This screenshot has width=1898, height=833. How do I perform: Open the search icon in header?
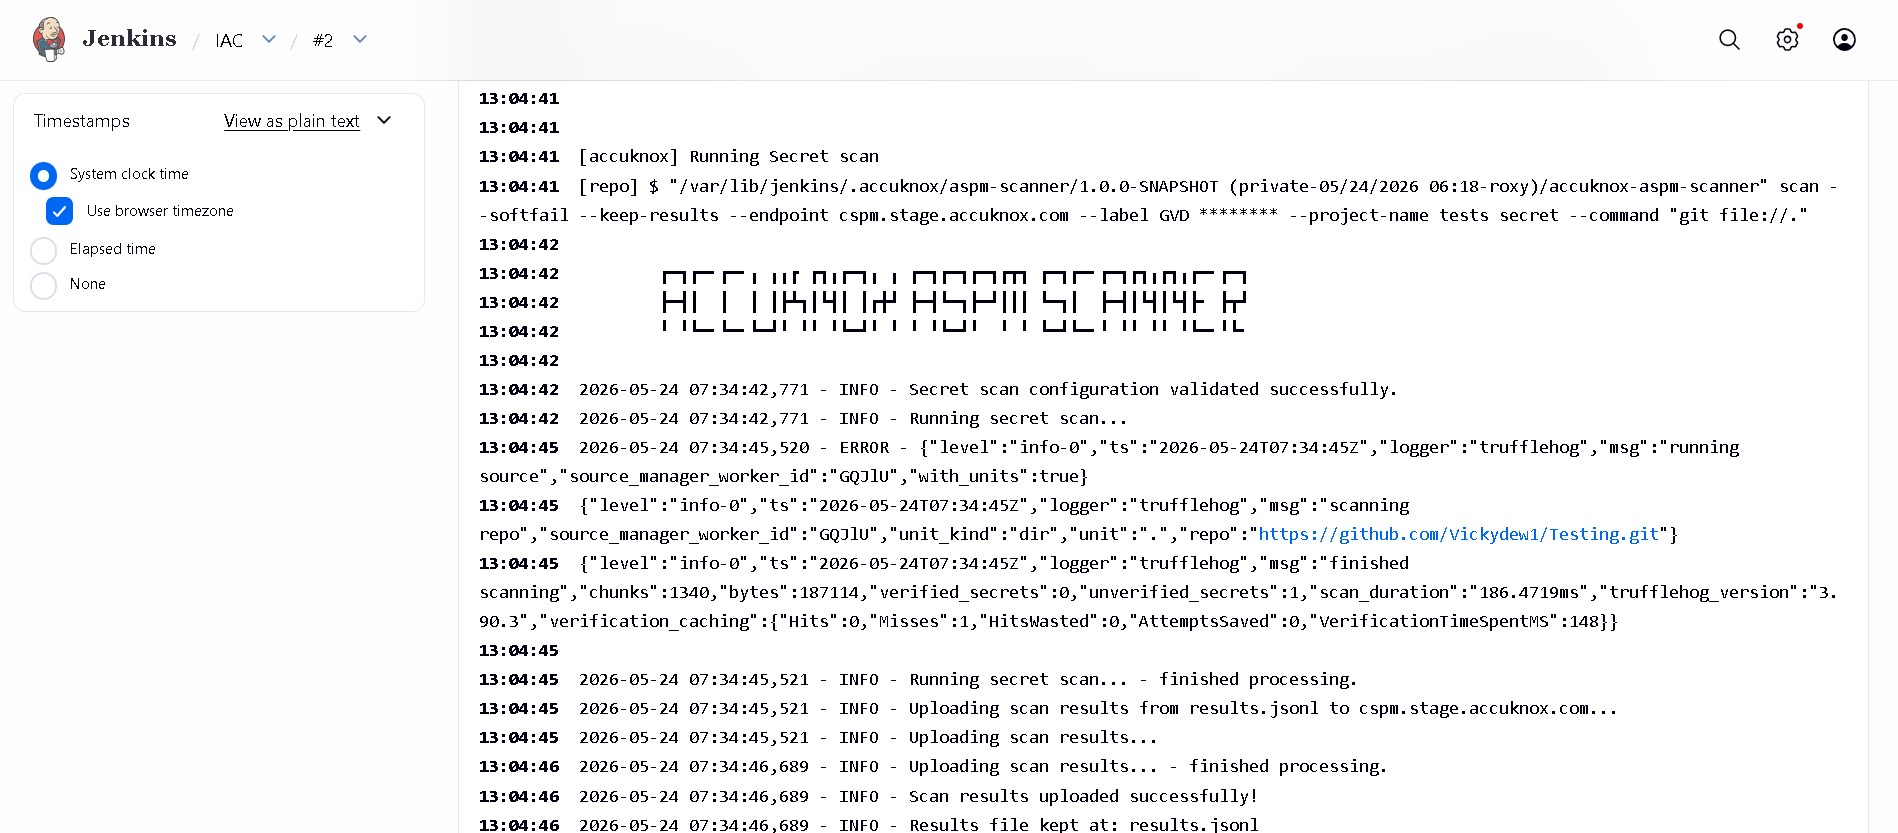[x=1729, y=39]
